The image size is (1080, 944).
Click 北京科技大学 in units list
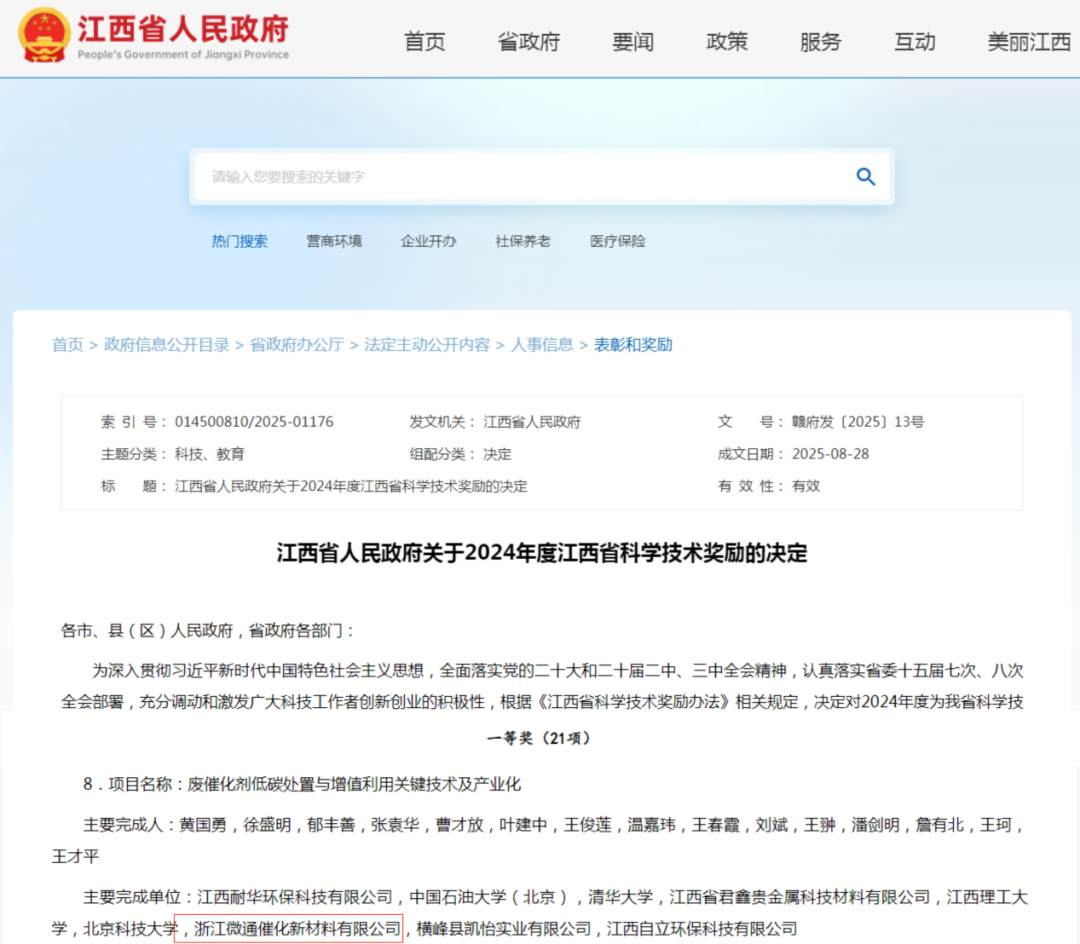(x=131, y=928)
